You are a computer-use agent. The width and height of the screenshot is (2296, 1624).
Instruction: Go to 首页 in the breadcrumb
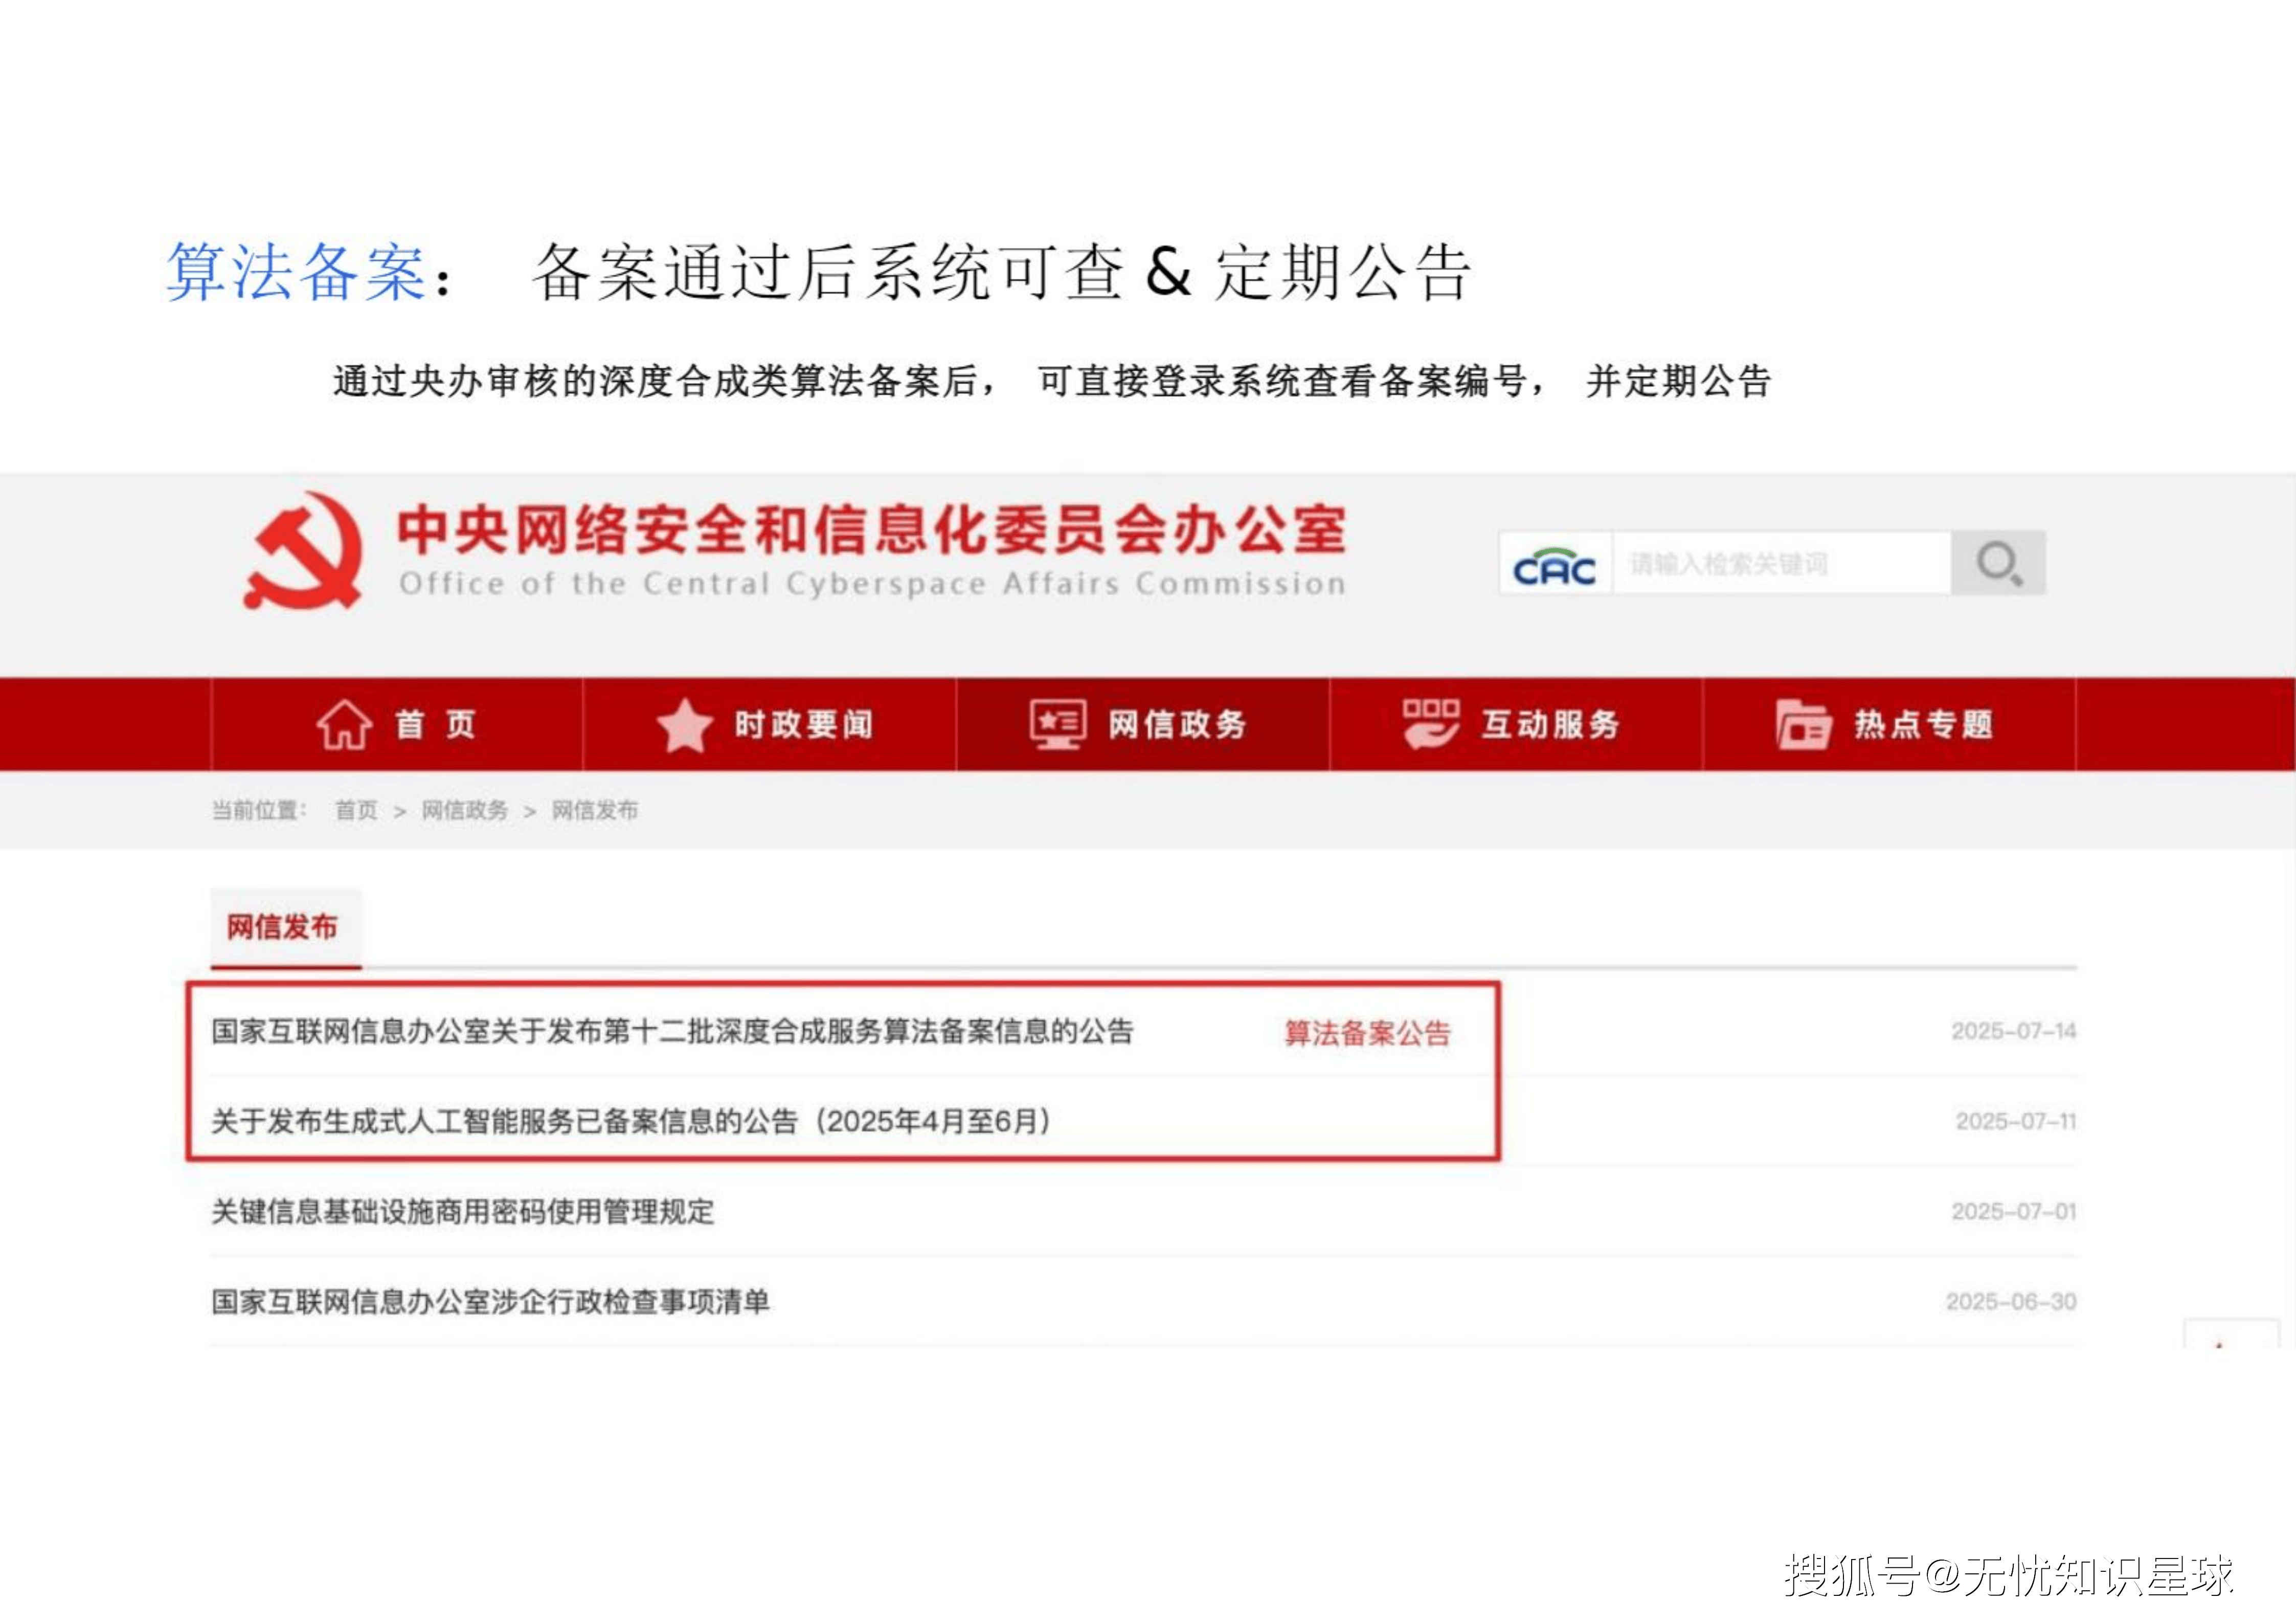click(x=356, y=810)
